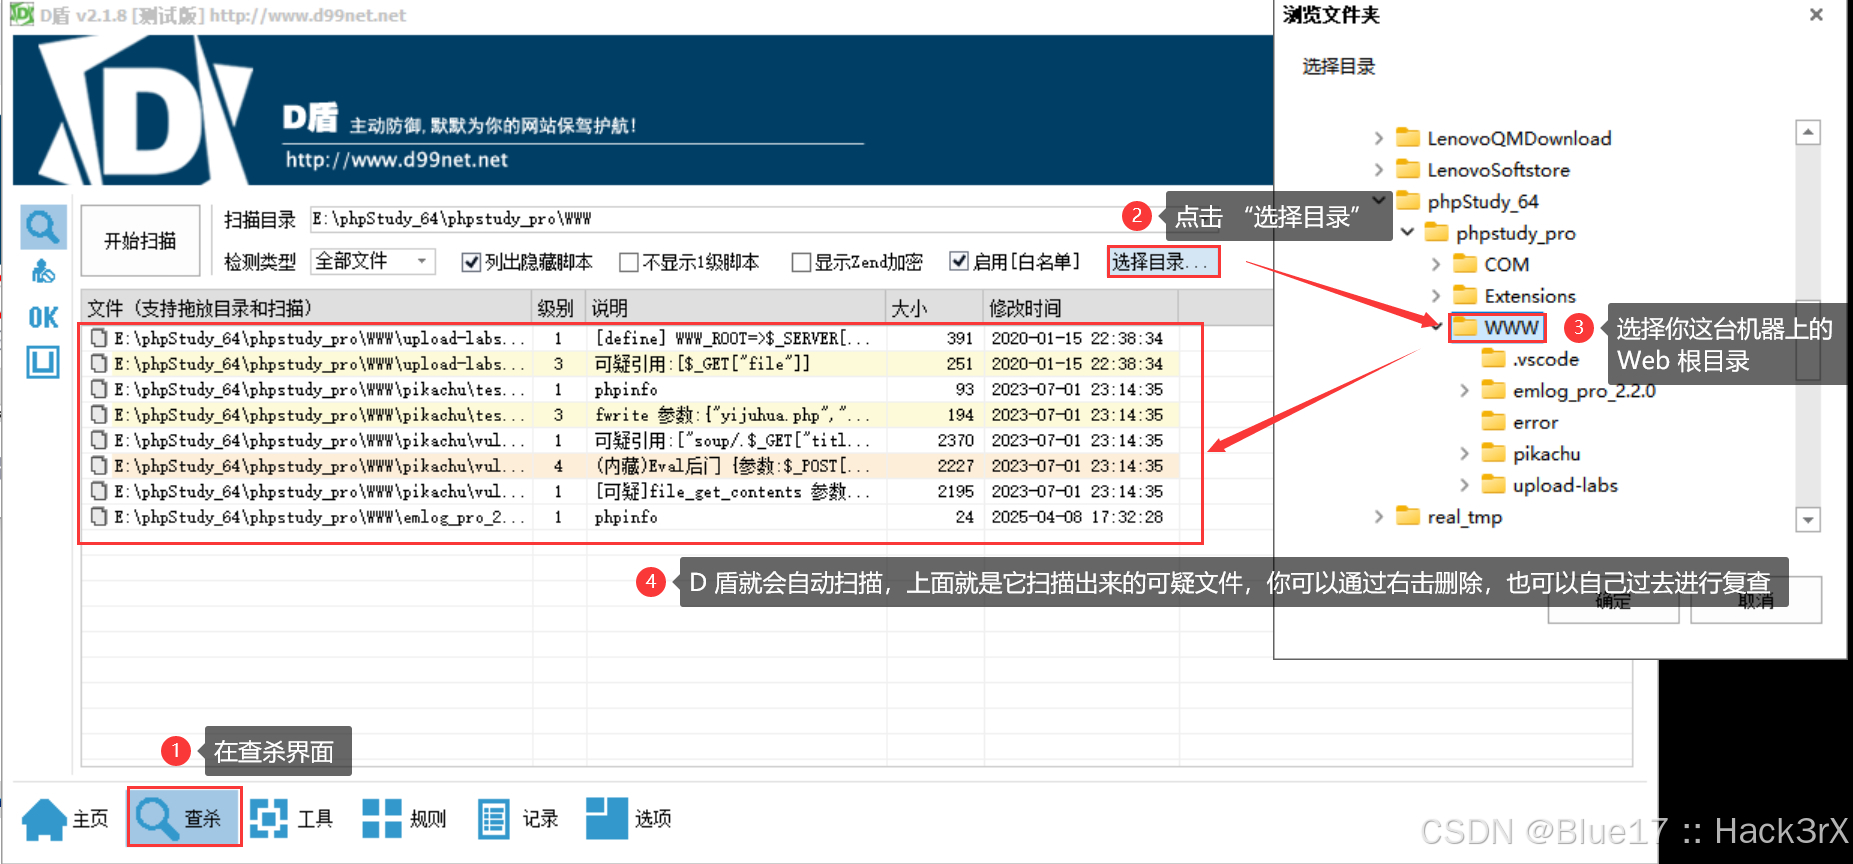Sort by the 说明 column header
Viewport: 1853px width, 864px height.
[x=735, y=308]
